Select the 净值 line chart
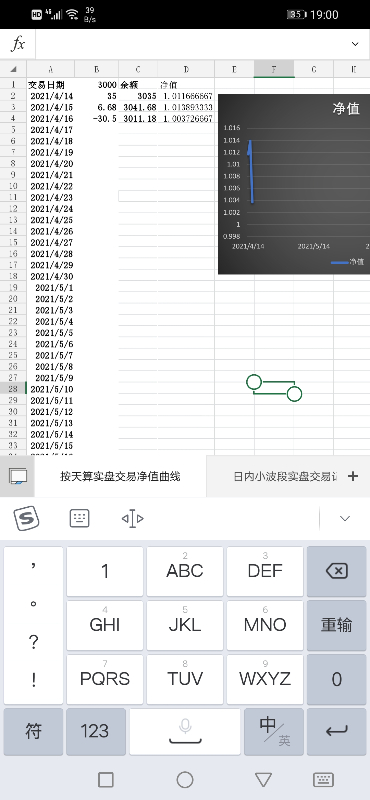The image size is (370, 800). 294,184
